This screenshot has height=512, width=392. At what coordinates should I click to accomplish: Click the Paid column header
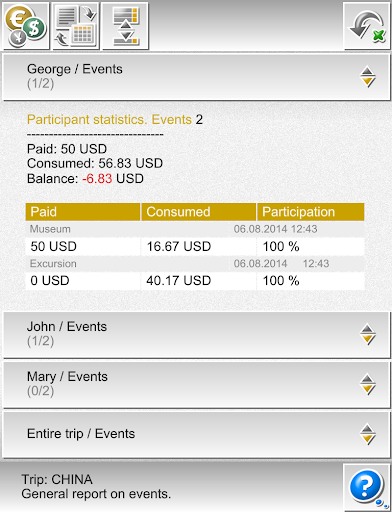point(83,212)
